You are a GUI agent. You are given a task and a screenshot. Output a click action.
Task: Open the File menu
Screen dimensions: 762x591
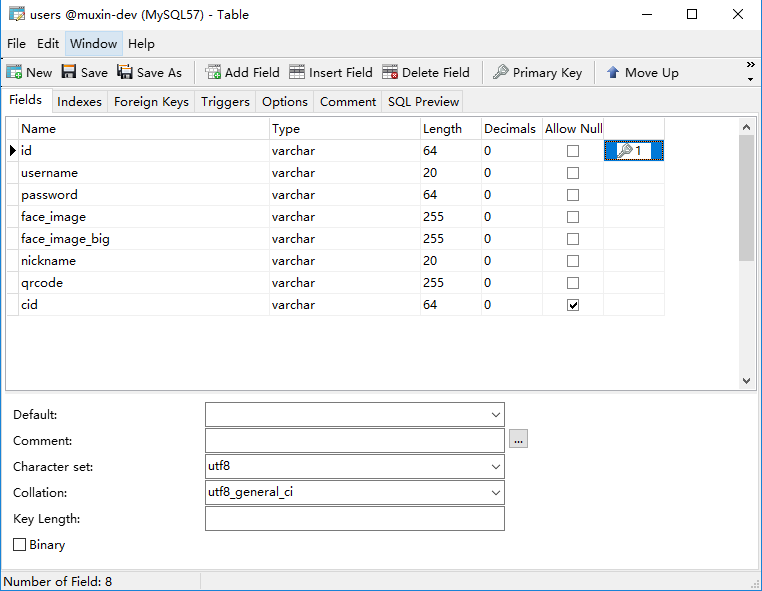16,44
